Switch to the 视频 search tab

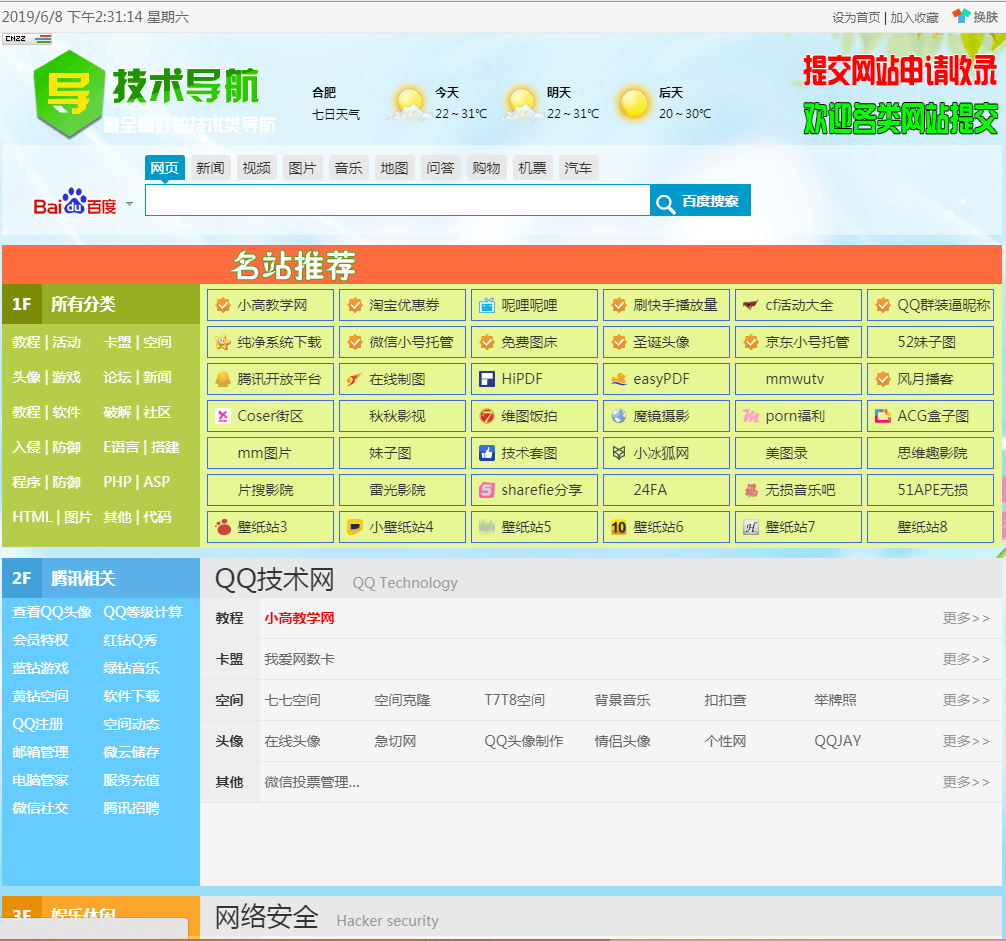(x=256, y=168)
